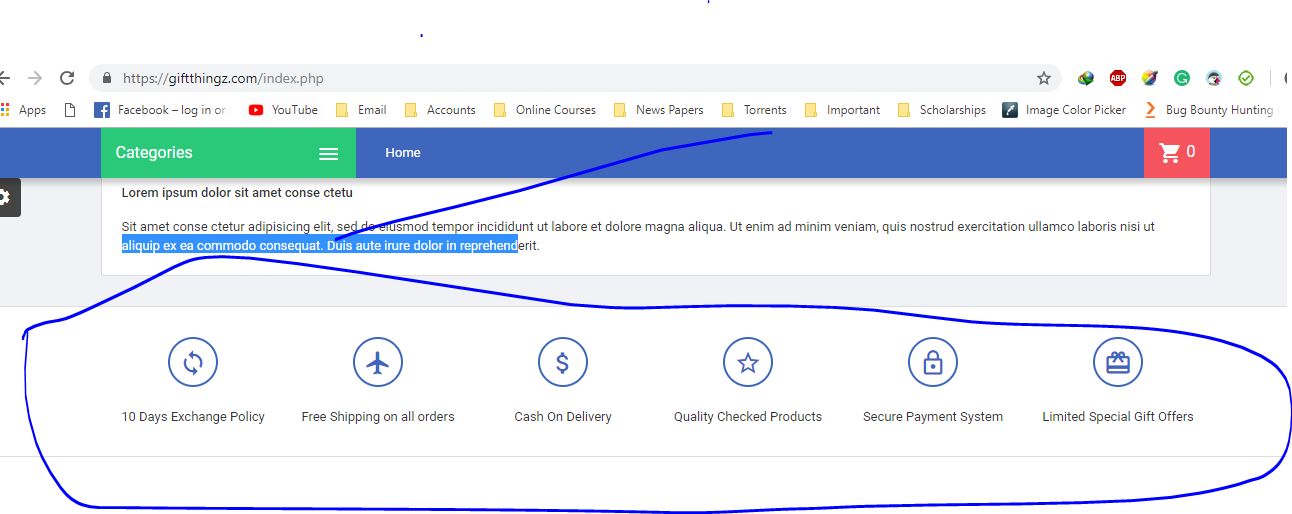
Task: Focus the address bar showing giftthingz.com
Action: (576, 78)
